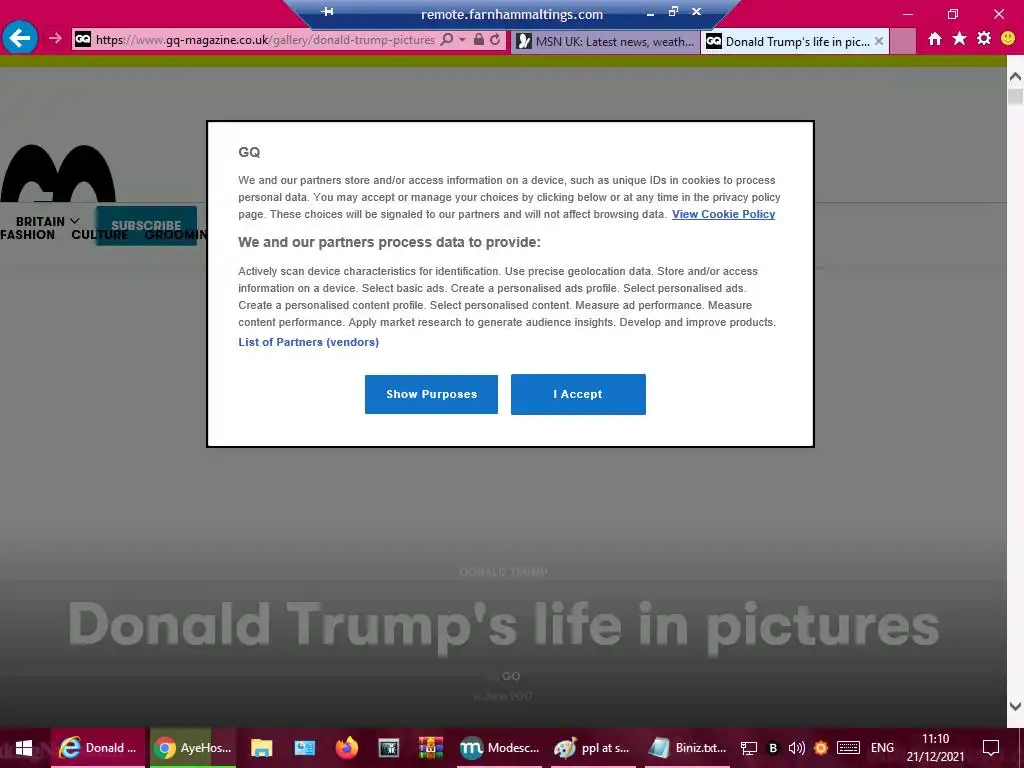Go back using the blue back arrow
Viewport: 1024px width, 768px height.
(20, 39)
